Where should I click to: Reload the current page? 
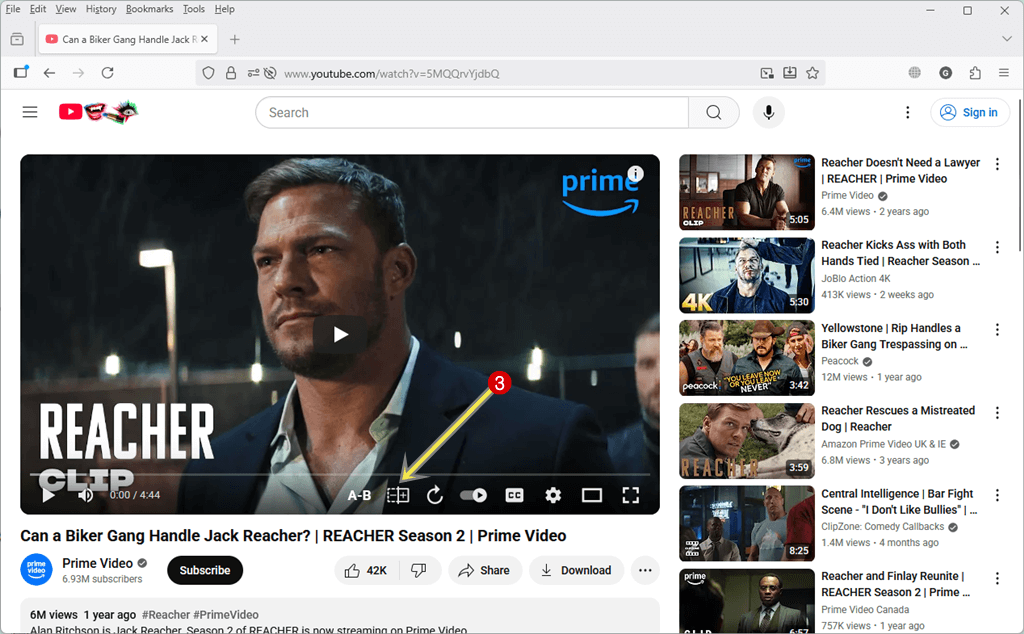(x=108, y=73)
